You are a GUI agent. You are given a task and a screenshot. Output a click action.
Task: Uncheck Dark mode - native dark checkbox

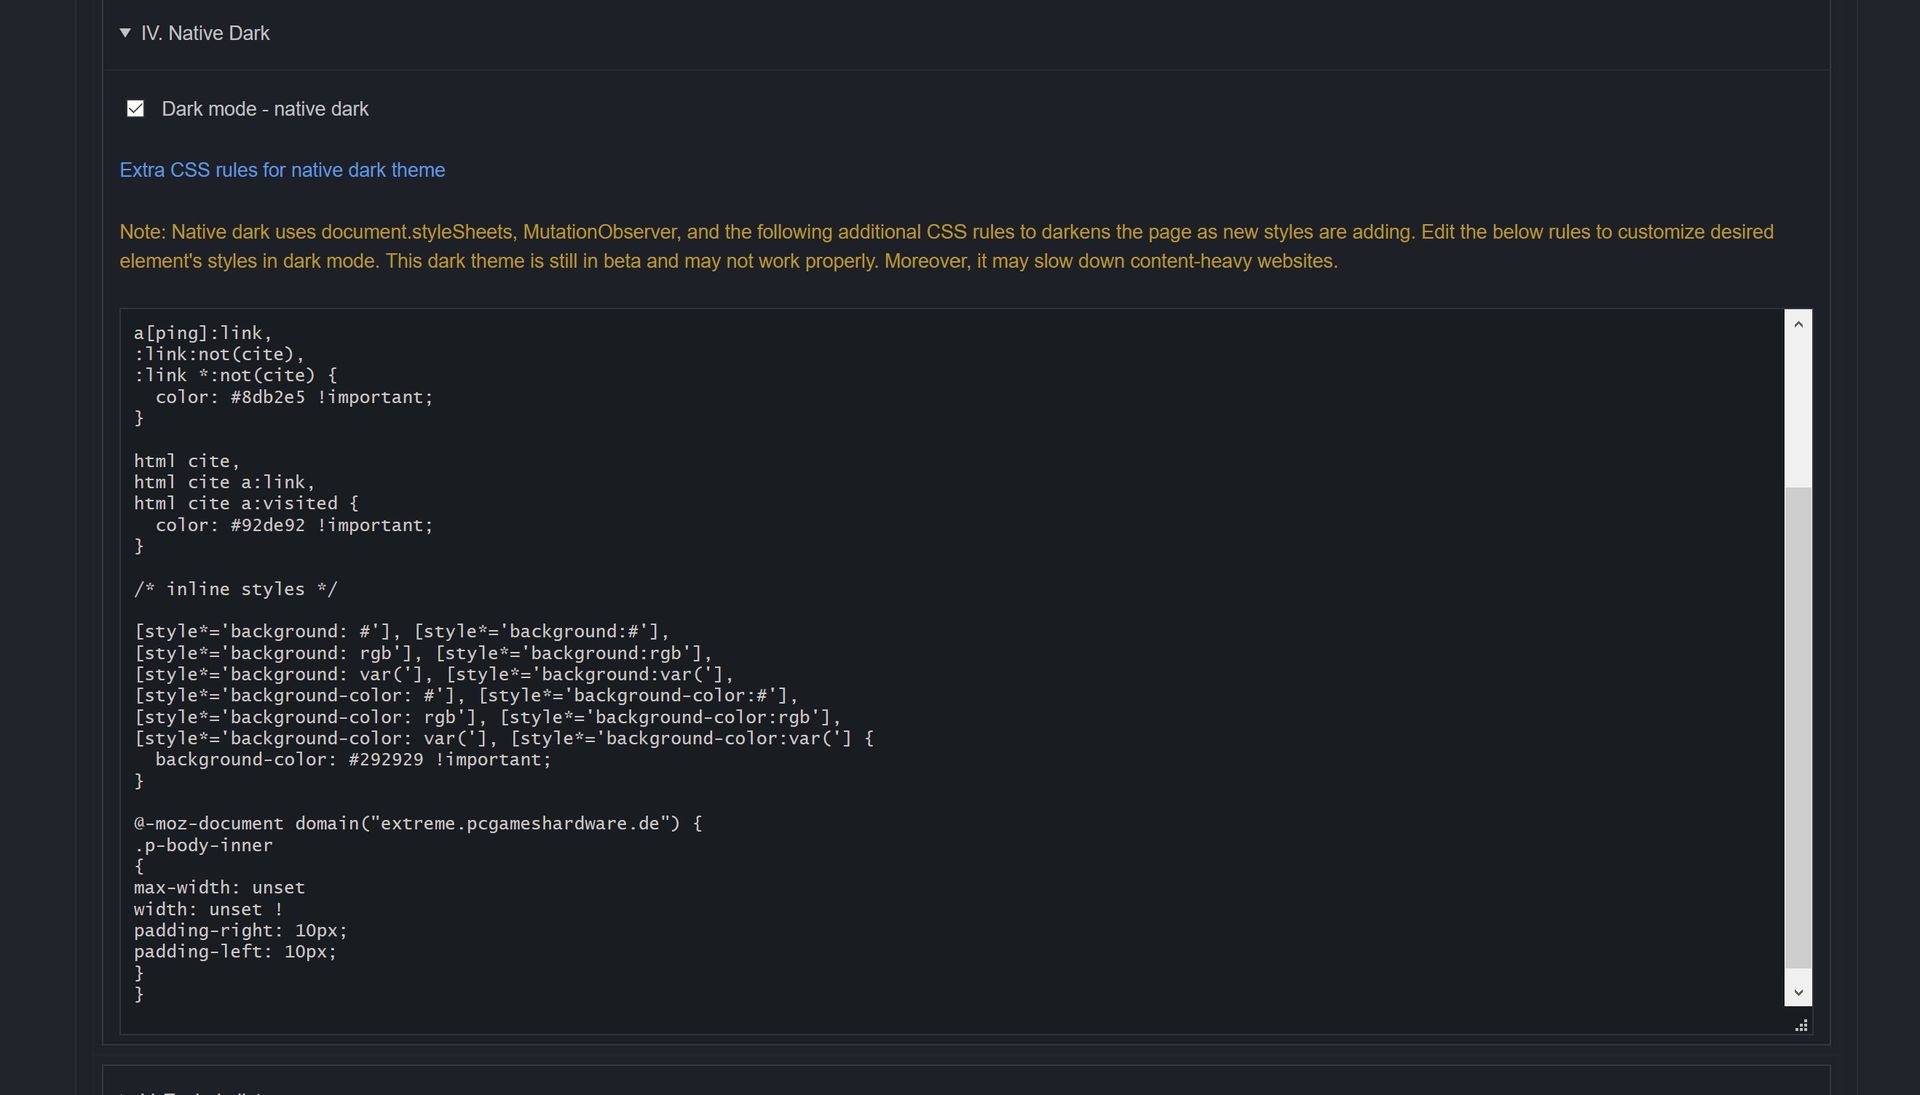(135, 108)
